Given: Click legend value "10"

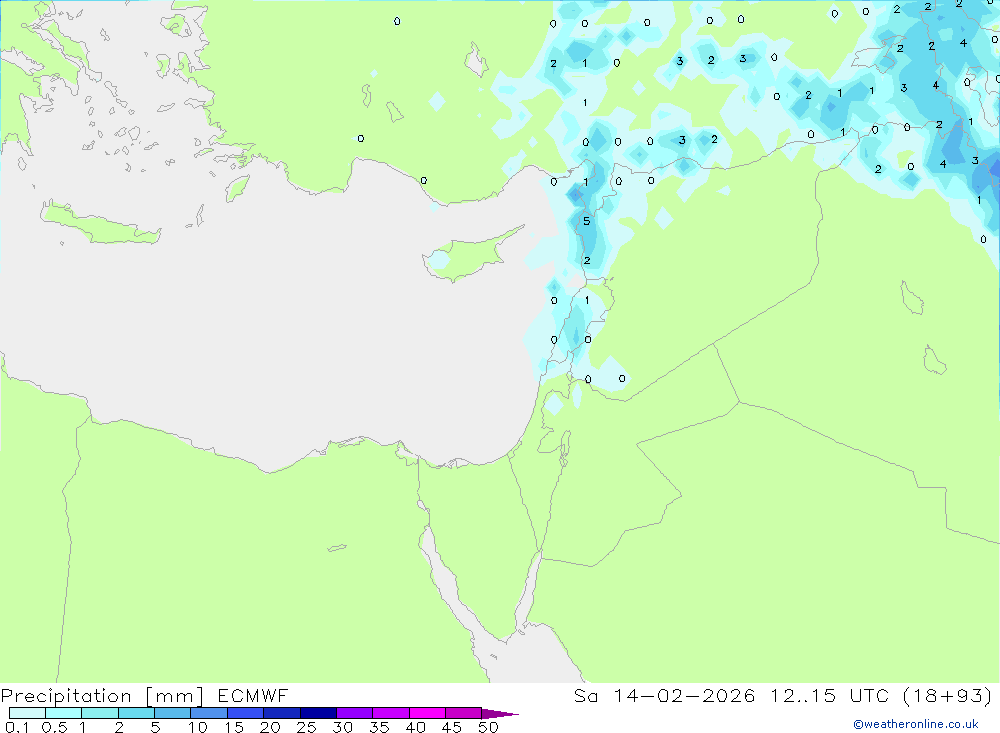Looking at the screenshot, I should coord(197,727).
